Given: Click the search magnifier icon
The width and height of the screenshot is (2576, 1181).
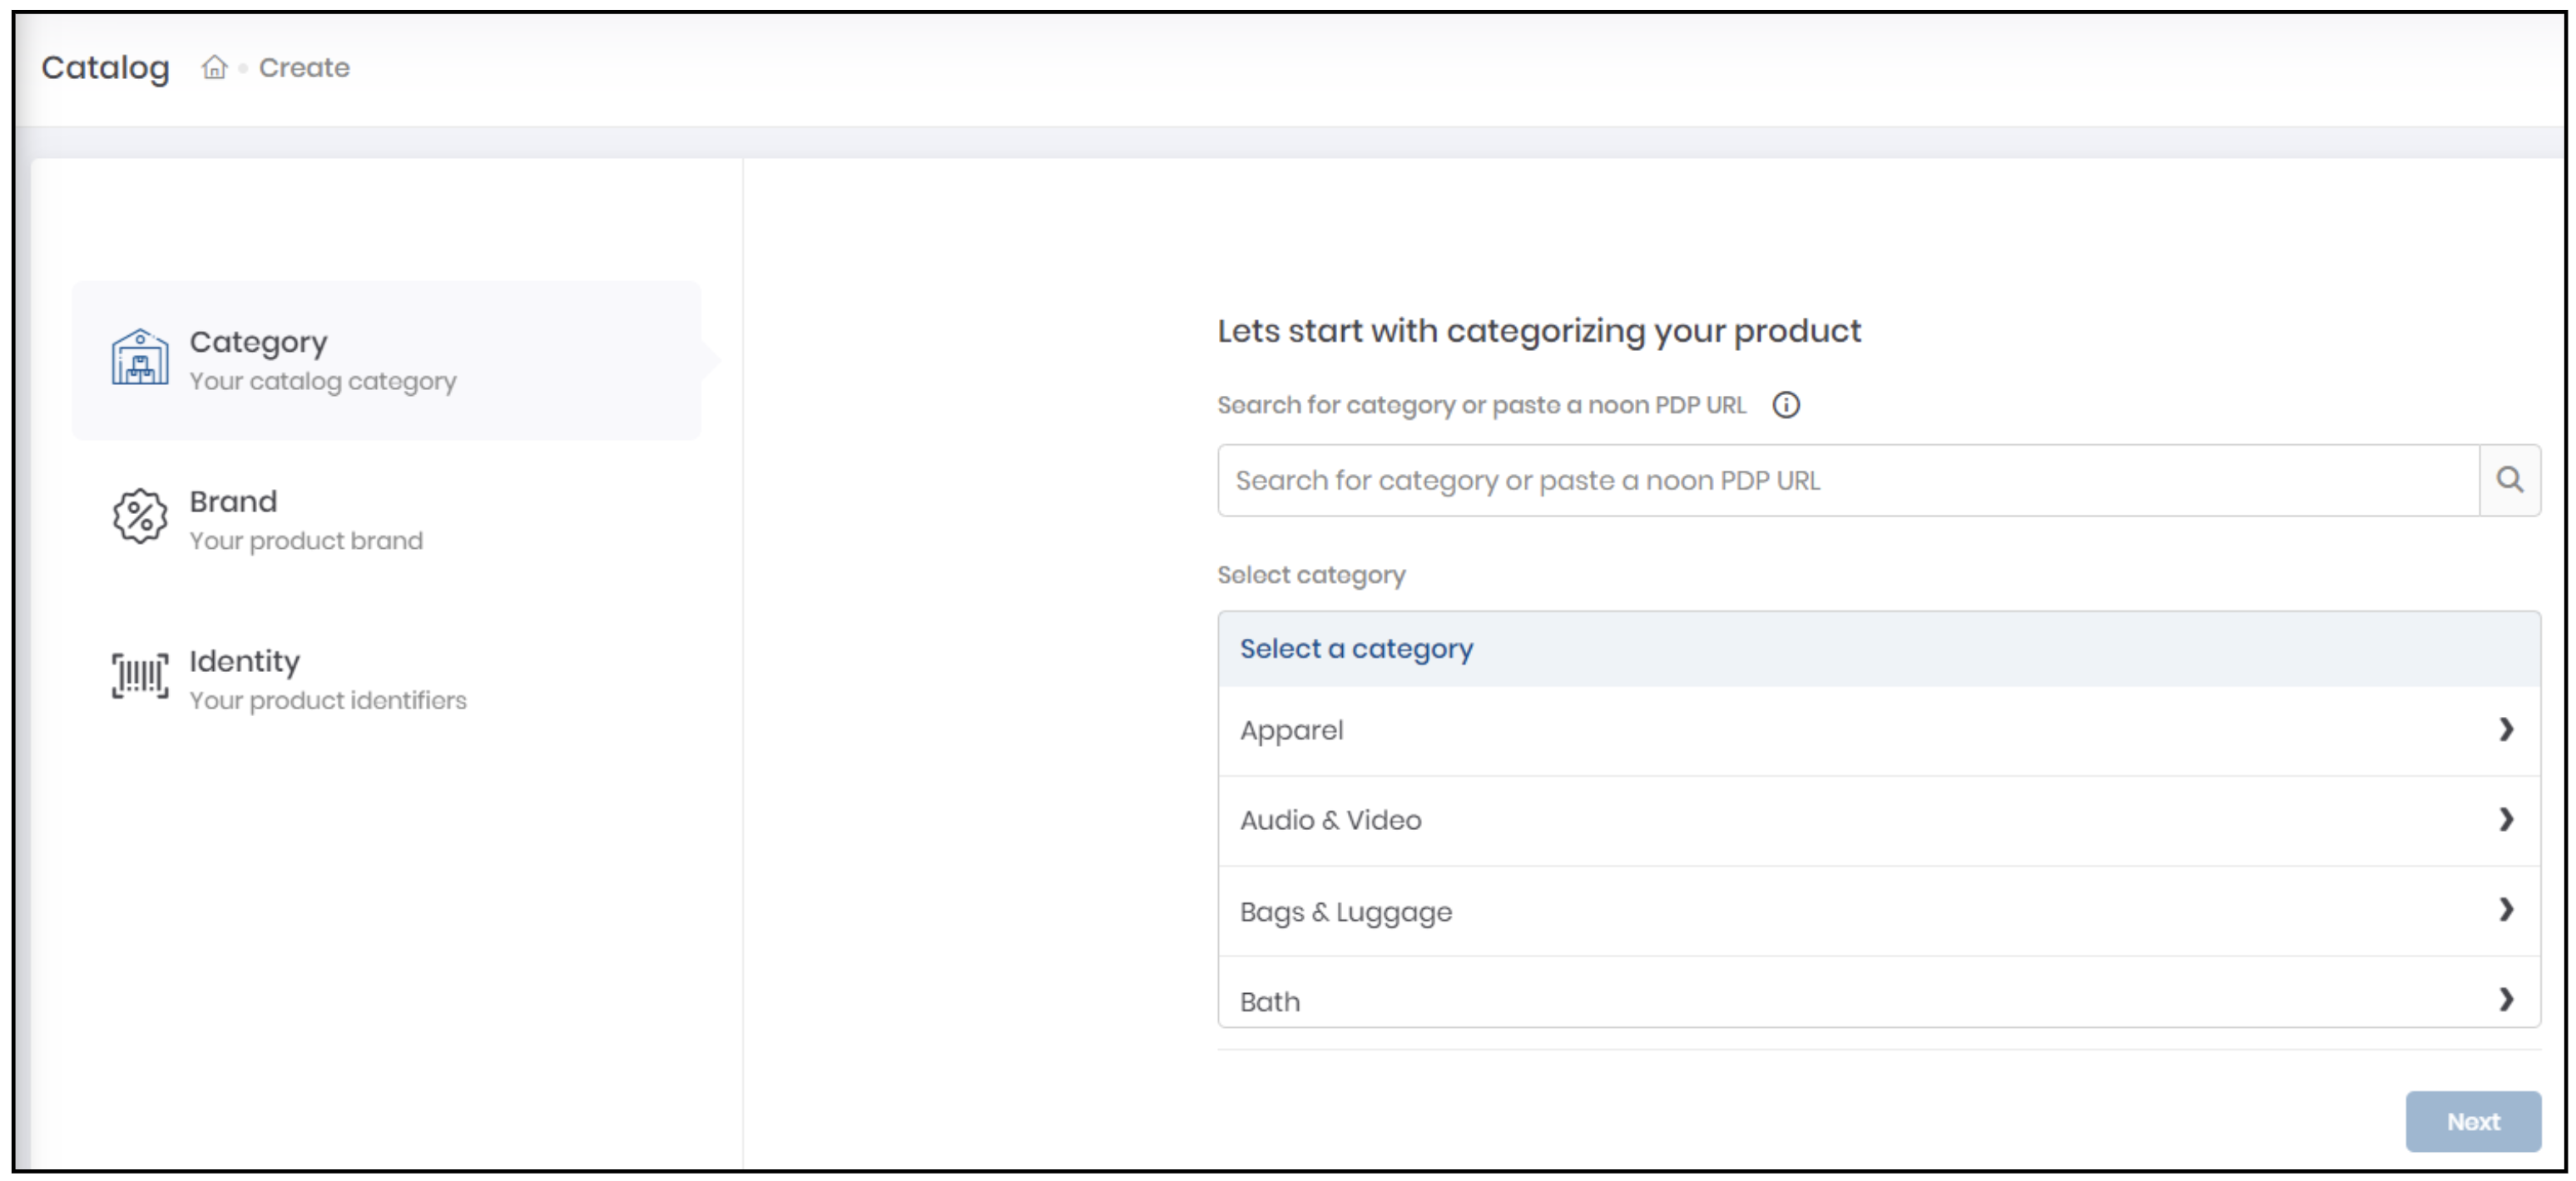Looking at the screenshot, I should [x=2511, y=480].
